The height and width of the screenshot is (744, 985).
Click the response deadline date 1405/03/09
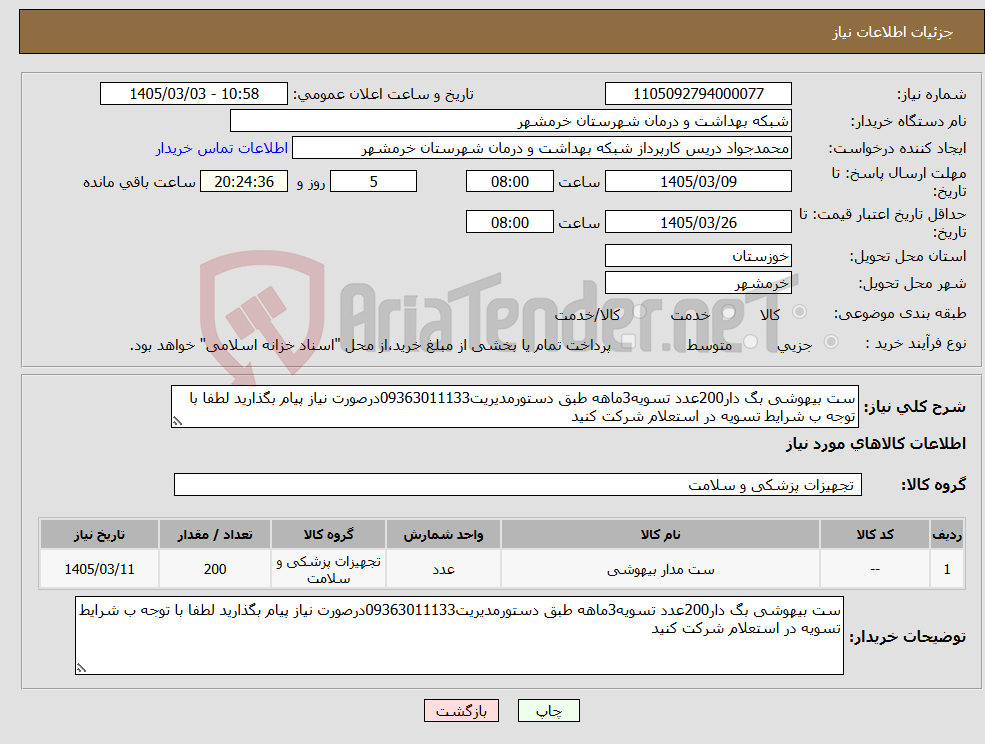coord(698,182)
